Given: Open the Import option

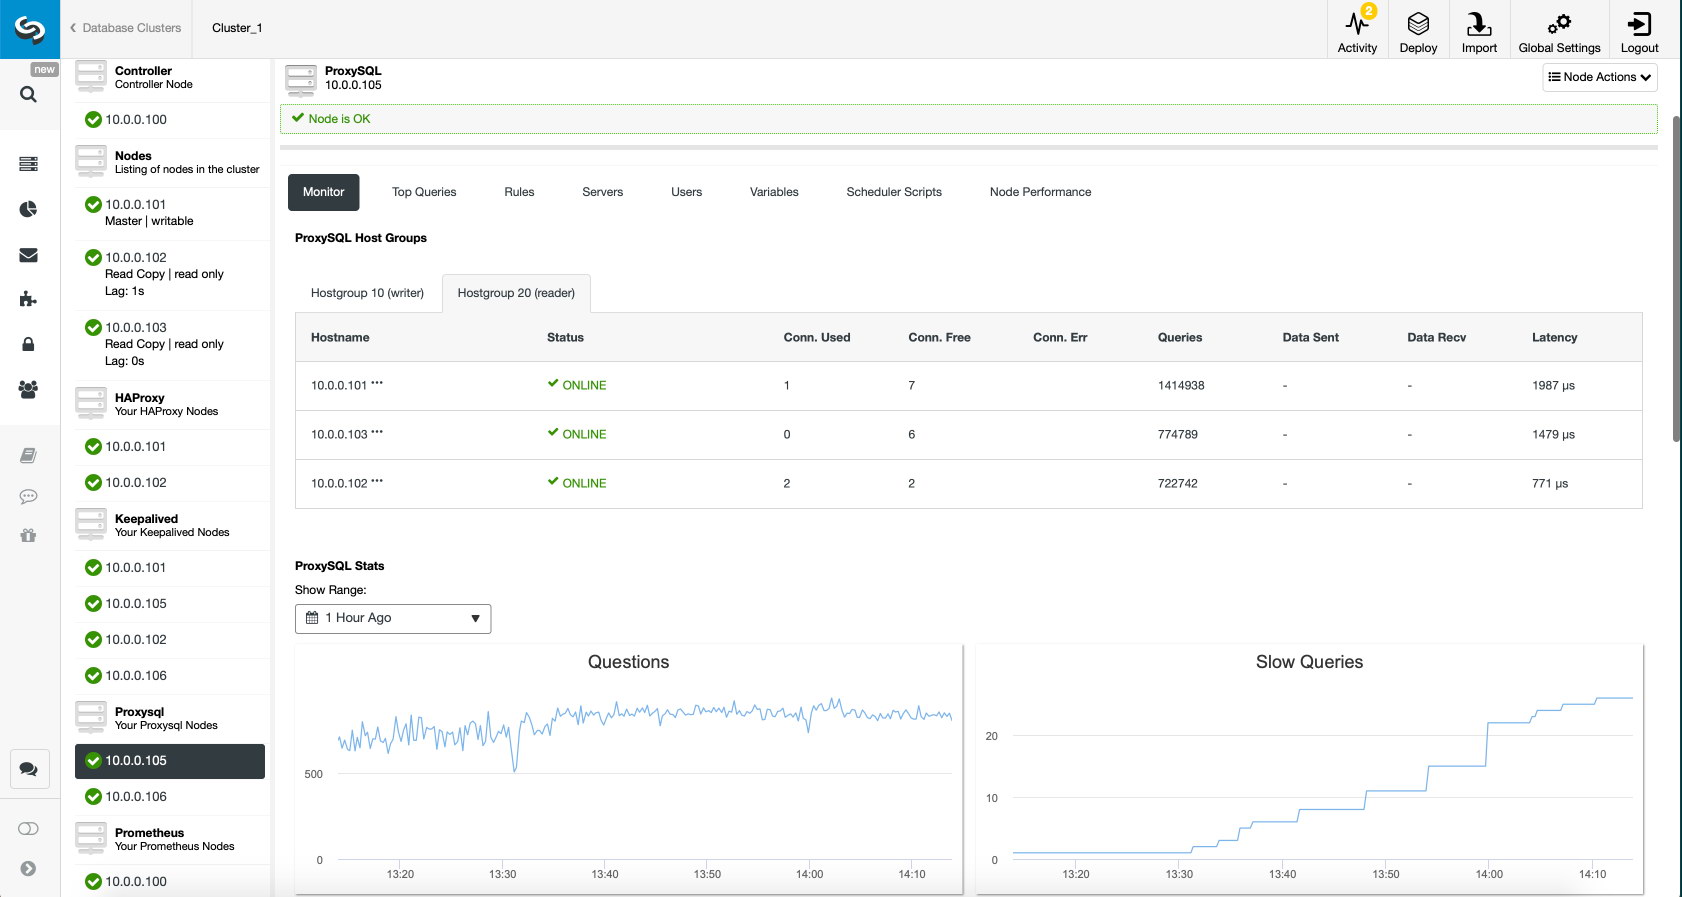Looking at the screenshot, I should (1479, 30).
